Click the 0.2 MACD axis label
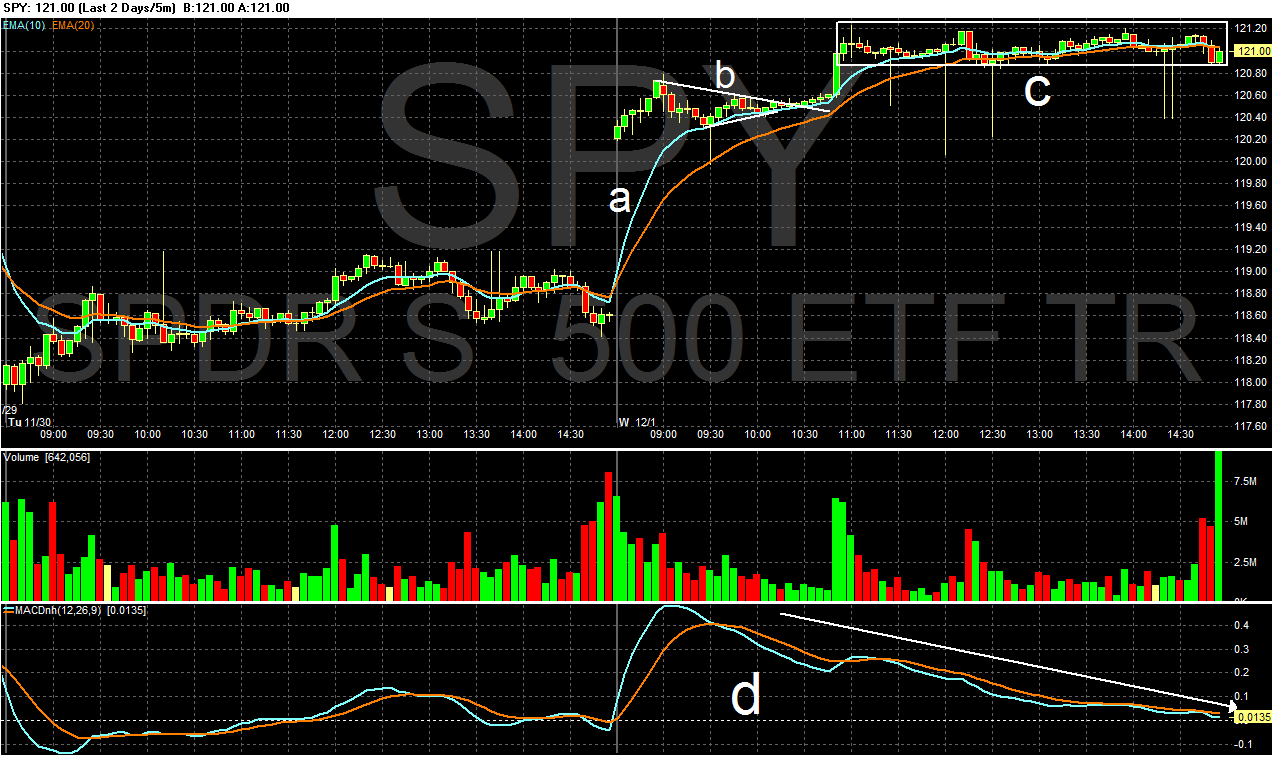This screenshot has width=1273, height=758. 1244,673
